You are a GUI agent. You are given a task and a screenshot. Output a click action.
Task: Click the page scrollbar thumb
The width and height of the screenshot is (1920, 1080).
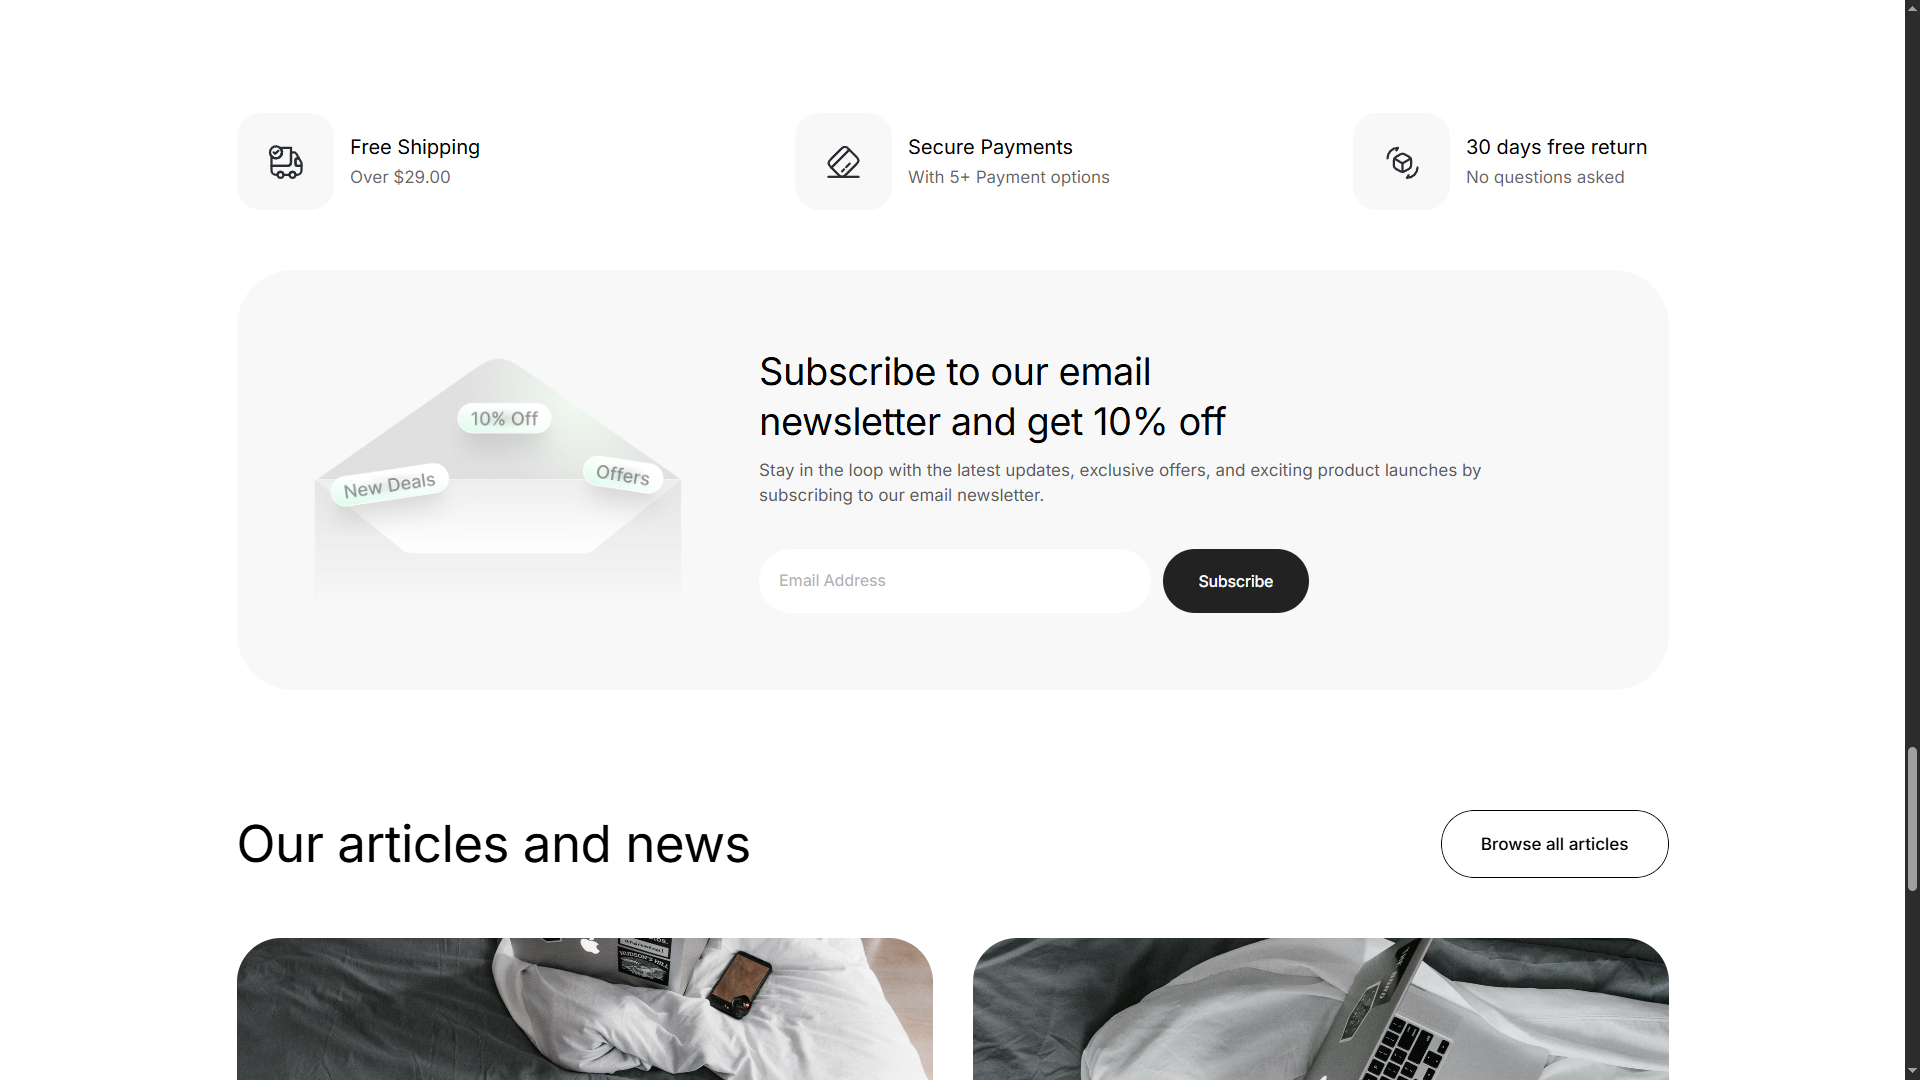point(1912,818)
